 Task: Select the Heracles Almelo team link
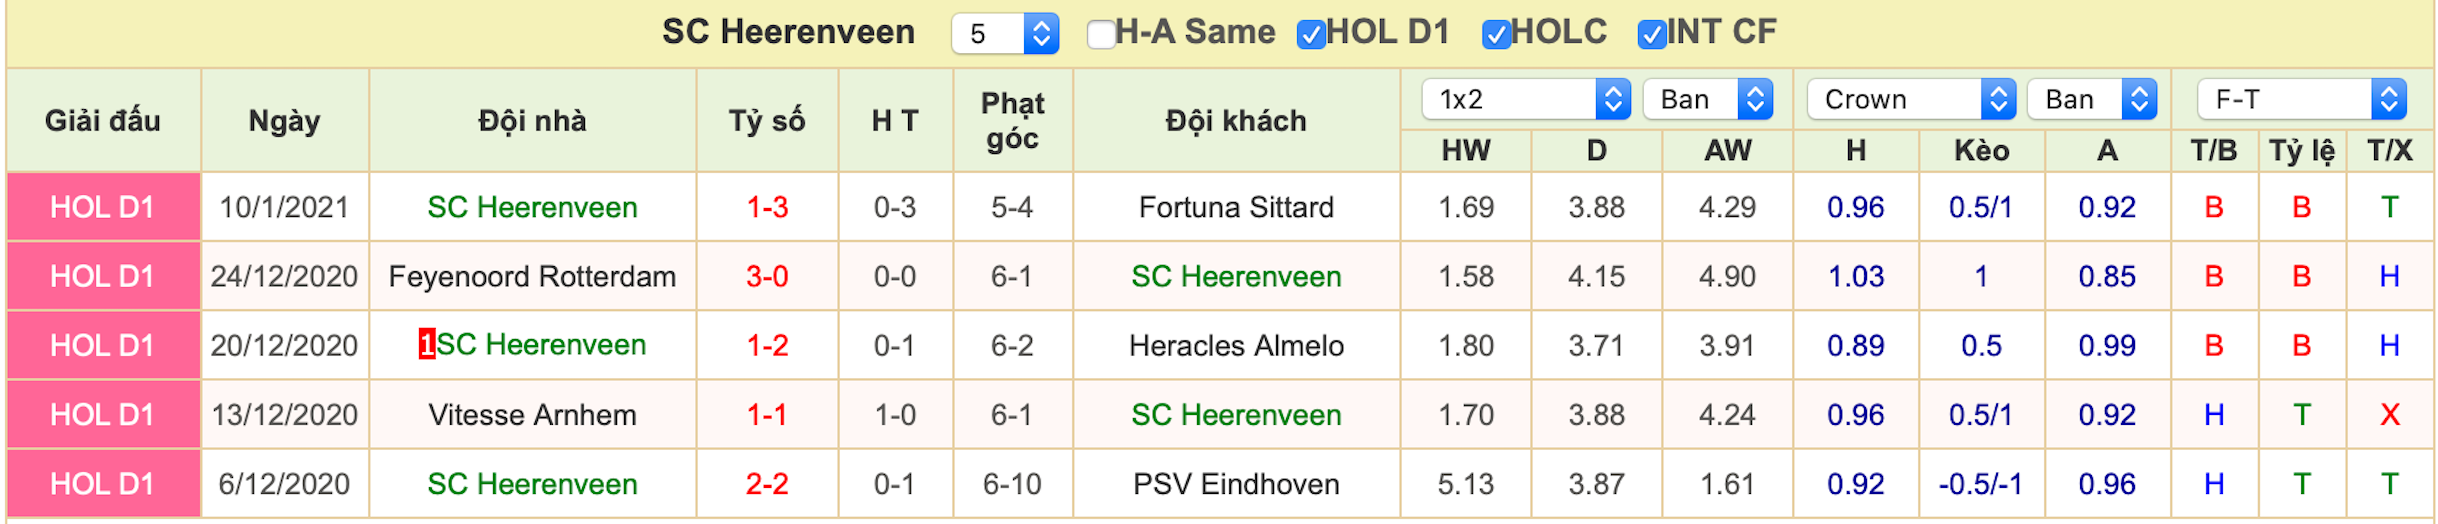(x=1236, y=345)
